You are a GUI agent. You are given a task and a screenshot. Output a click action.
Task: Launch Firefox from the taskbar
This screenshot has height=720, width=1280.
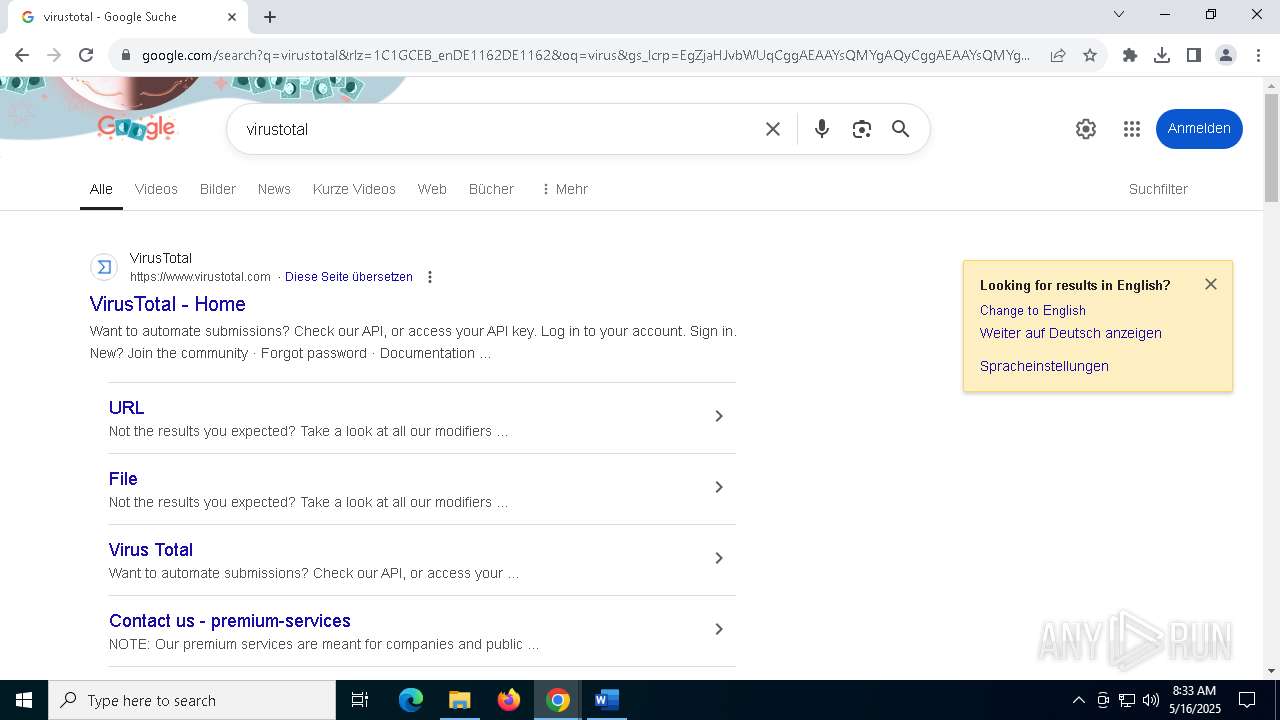(x=509, y=700)
